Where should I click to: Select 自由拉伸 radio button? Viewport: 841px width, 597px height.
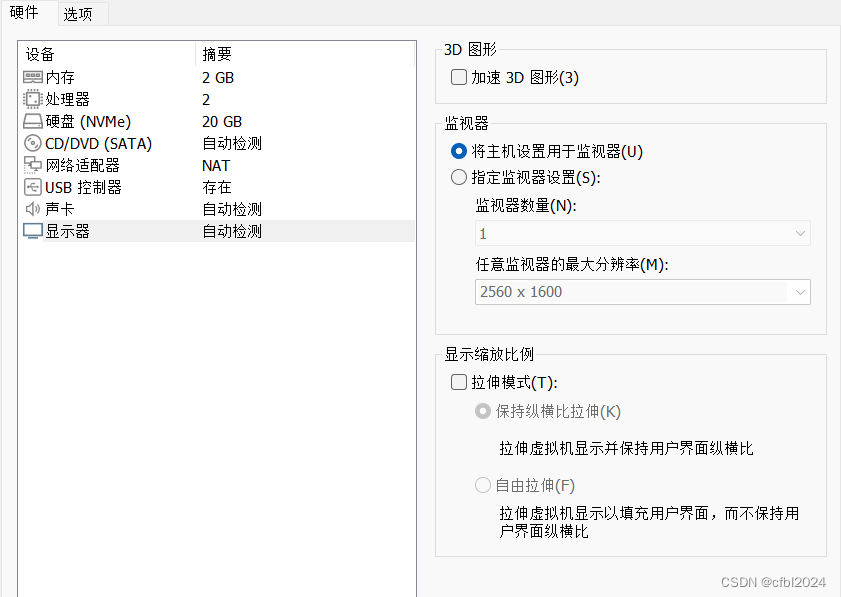pos(483,485)
